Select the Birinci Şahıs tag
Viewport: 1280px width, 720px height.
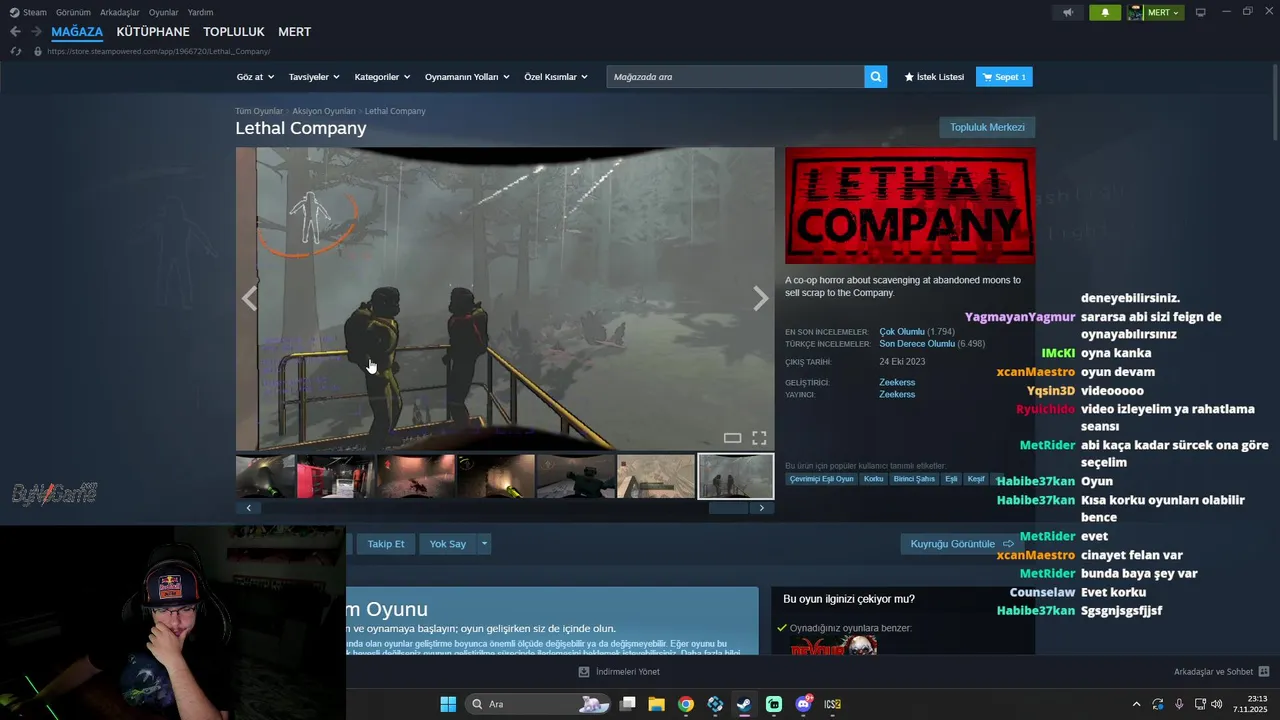point(914,479)
